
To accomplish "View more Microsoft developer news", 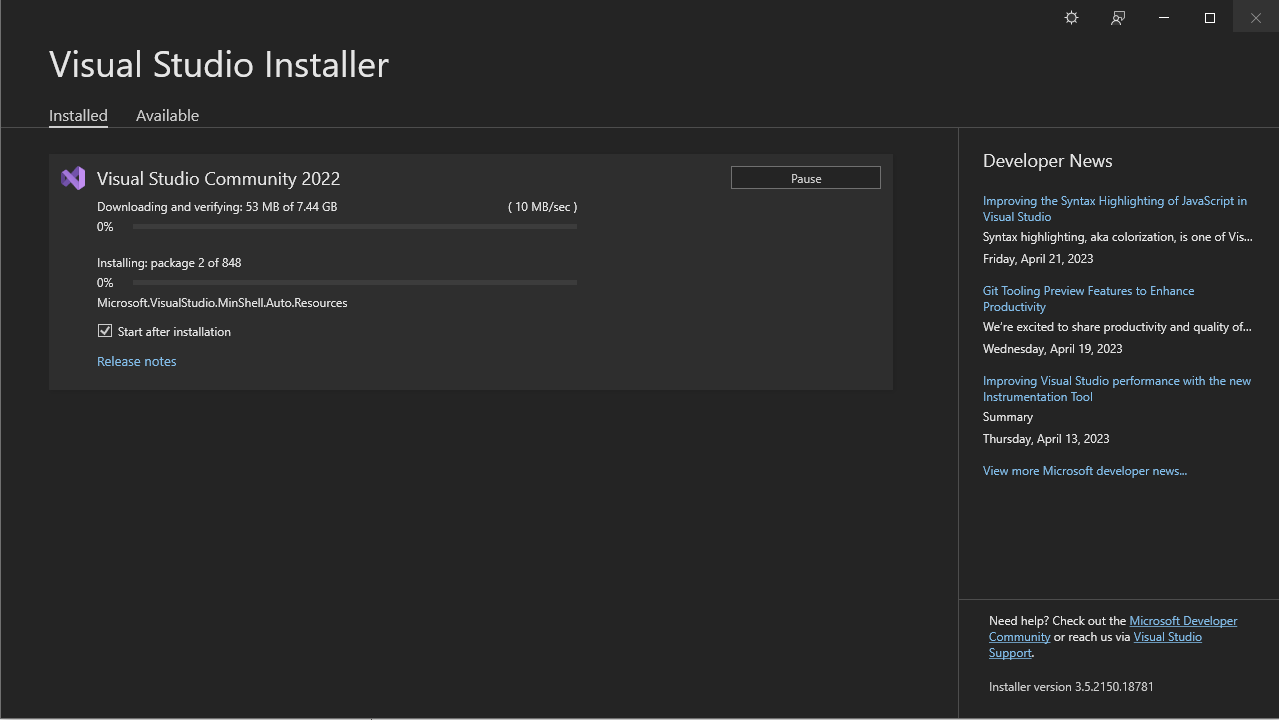I will (x=1085, y=471).
